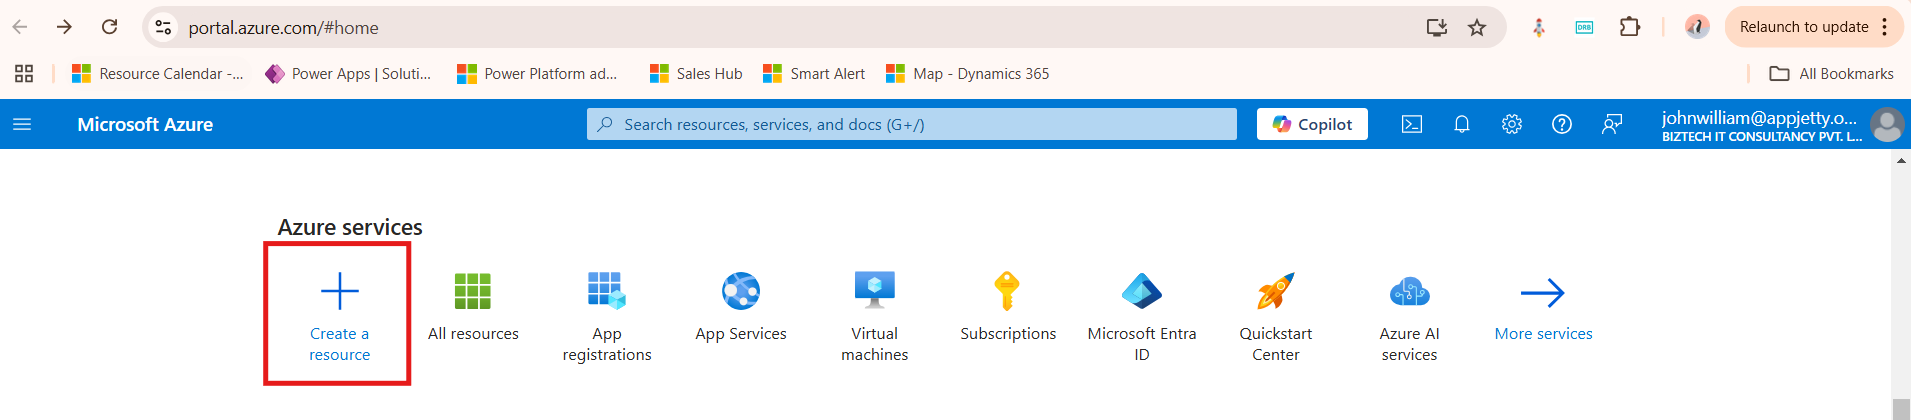
Task: Open App registrations service
Action: tap(607, 314)
